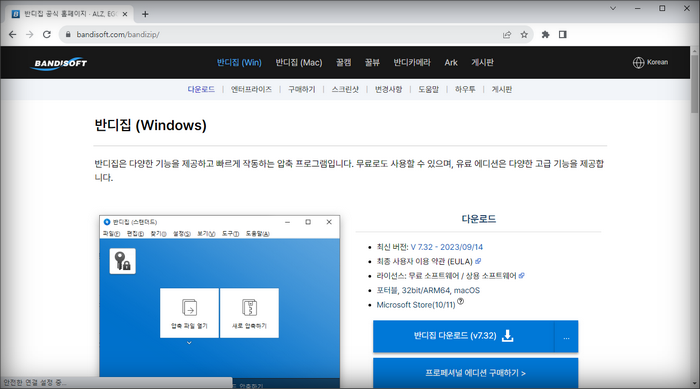Toggle the browser side panel icon
700x389 pixels.
coord(562,34)
